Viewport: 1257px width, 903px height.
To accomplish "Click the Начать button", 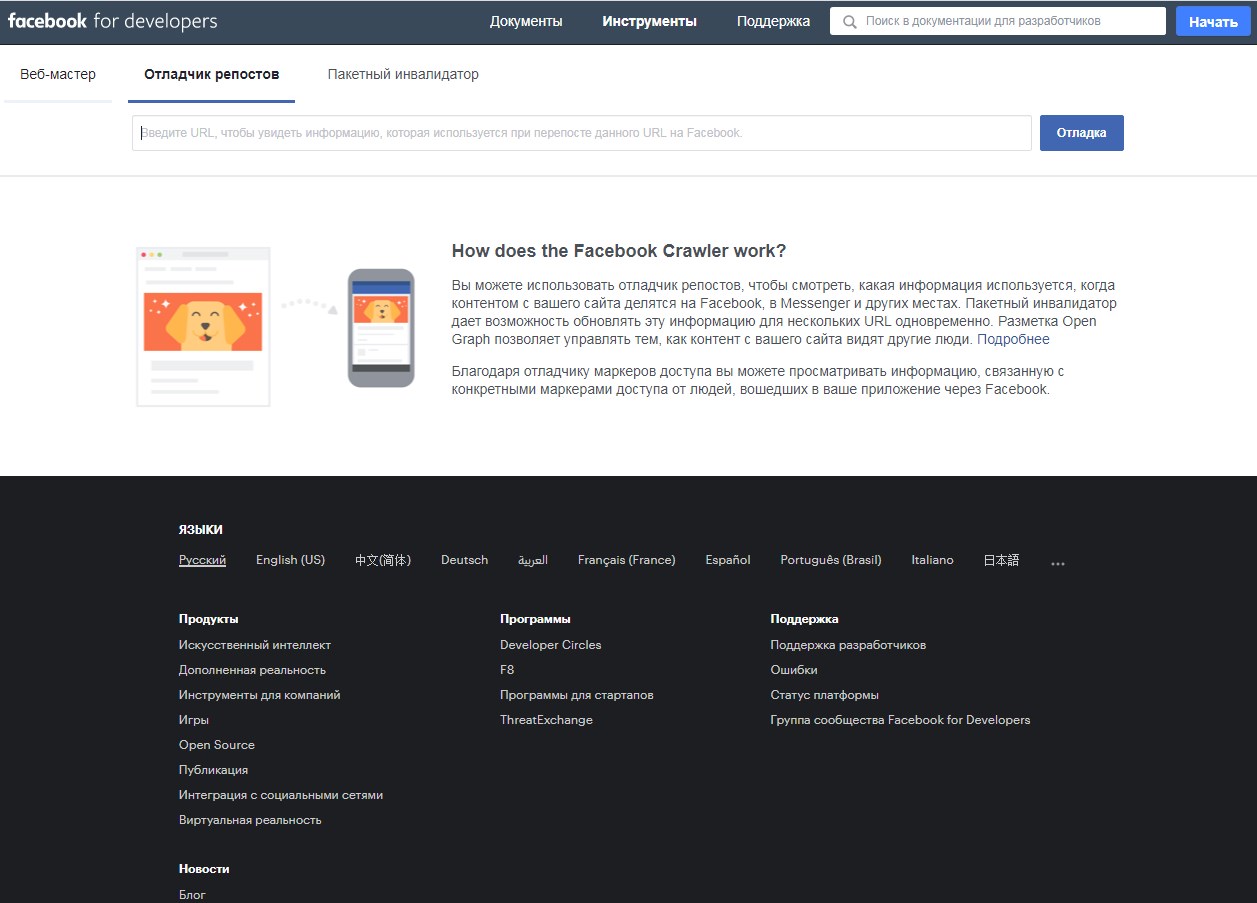I will click(x=1214, y=21).
